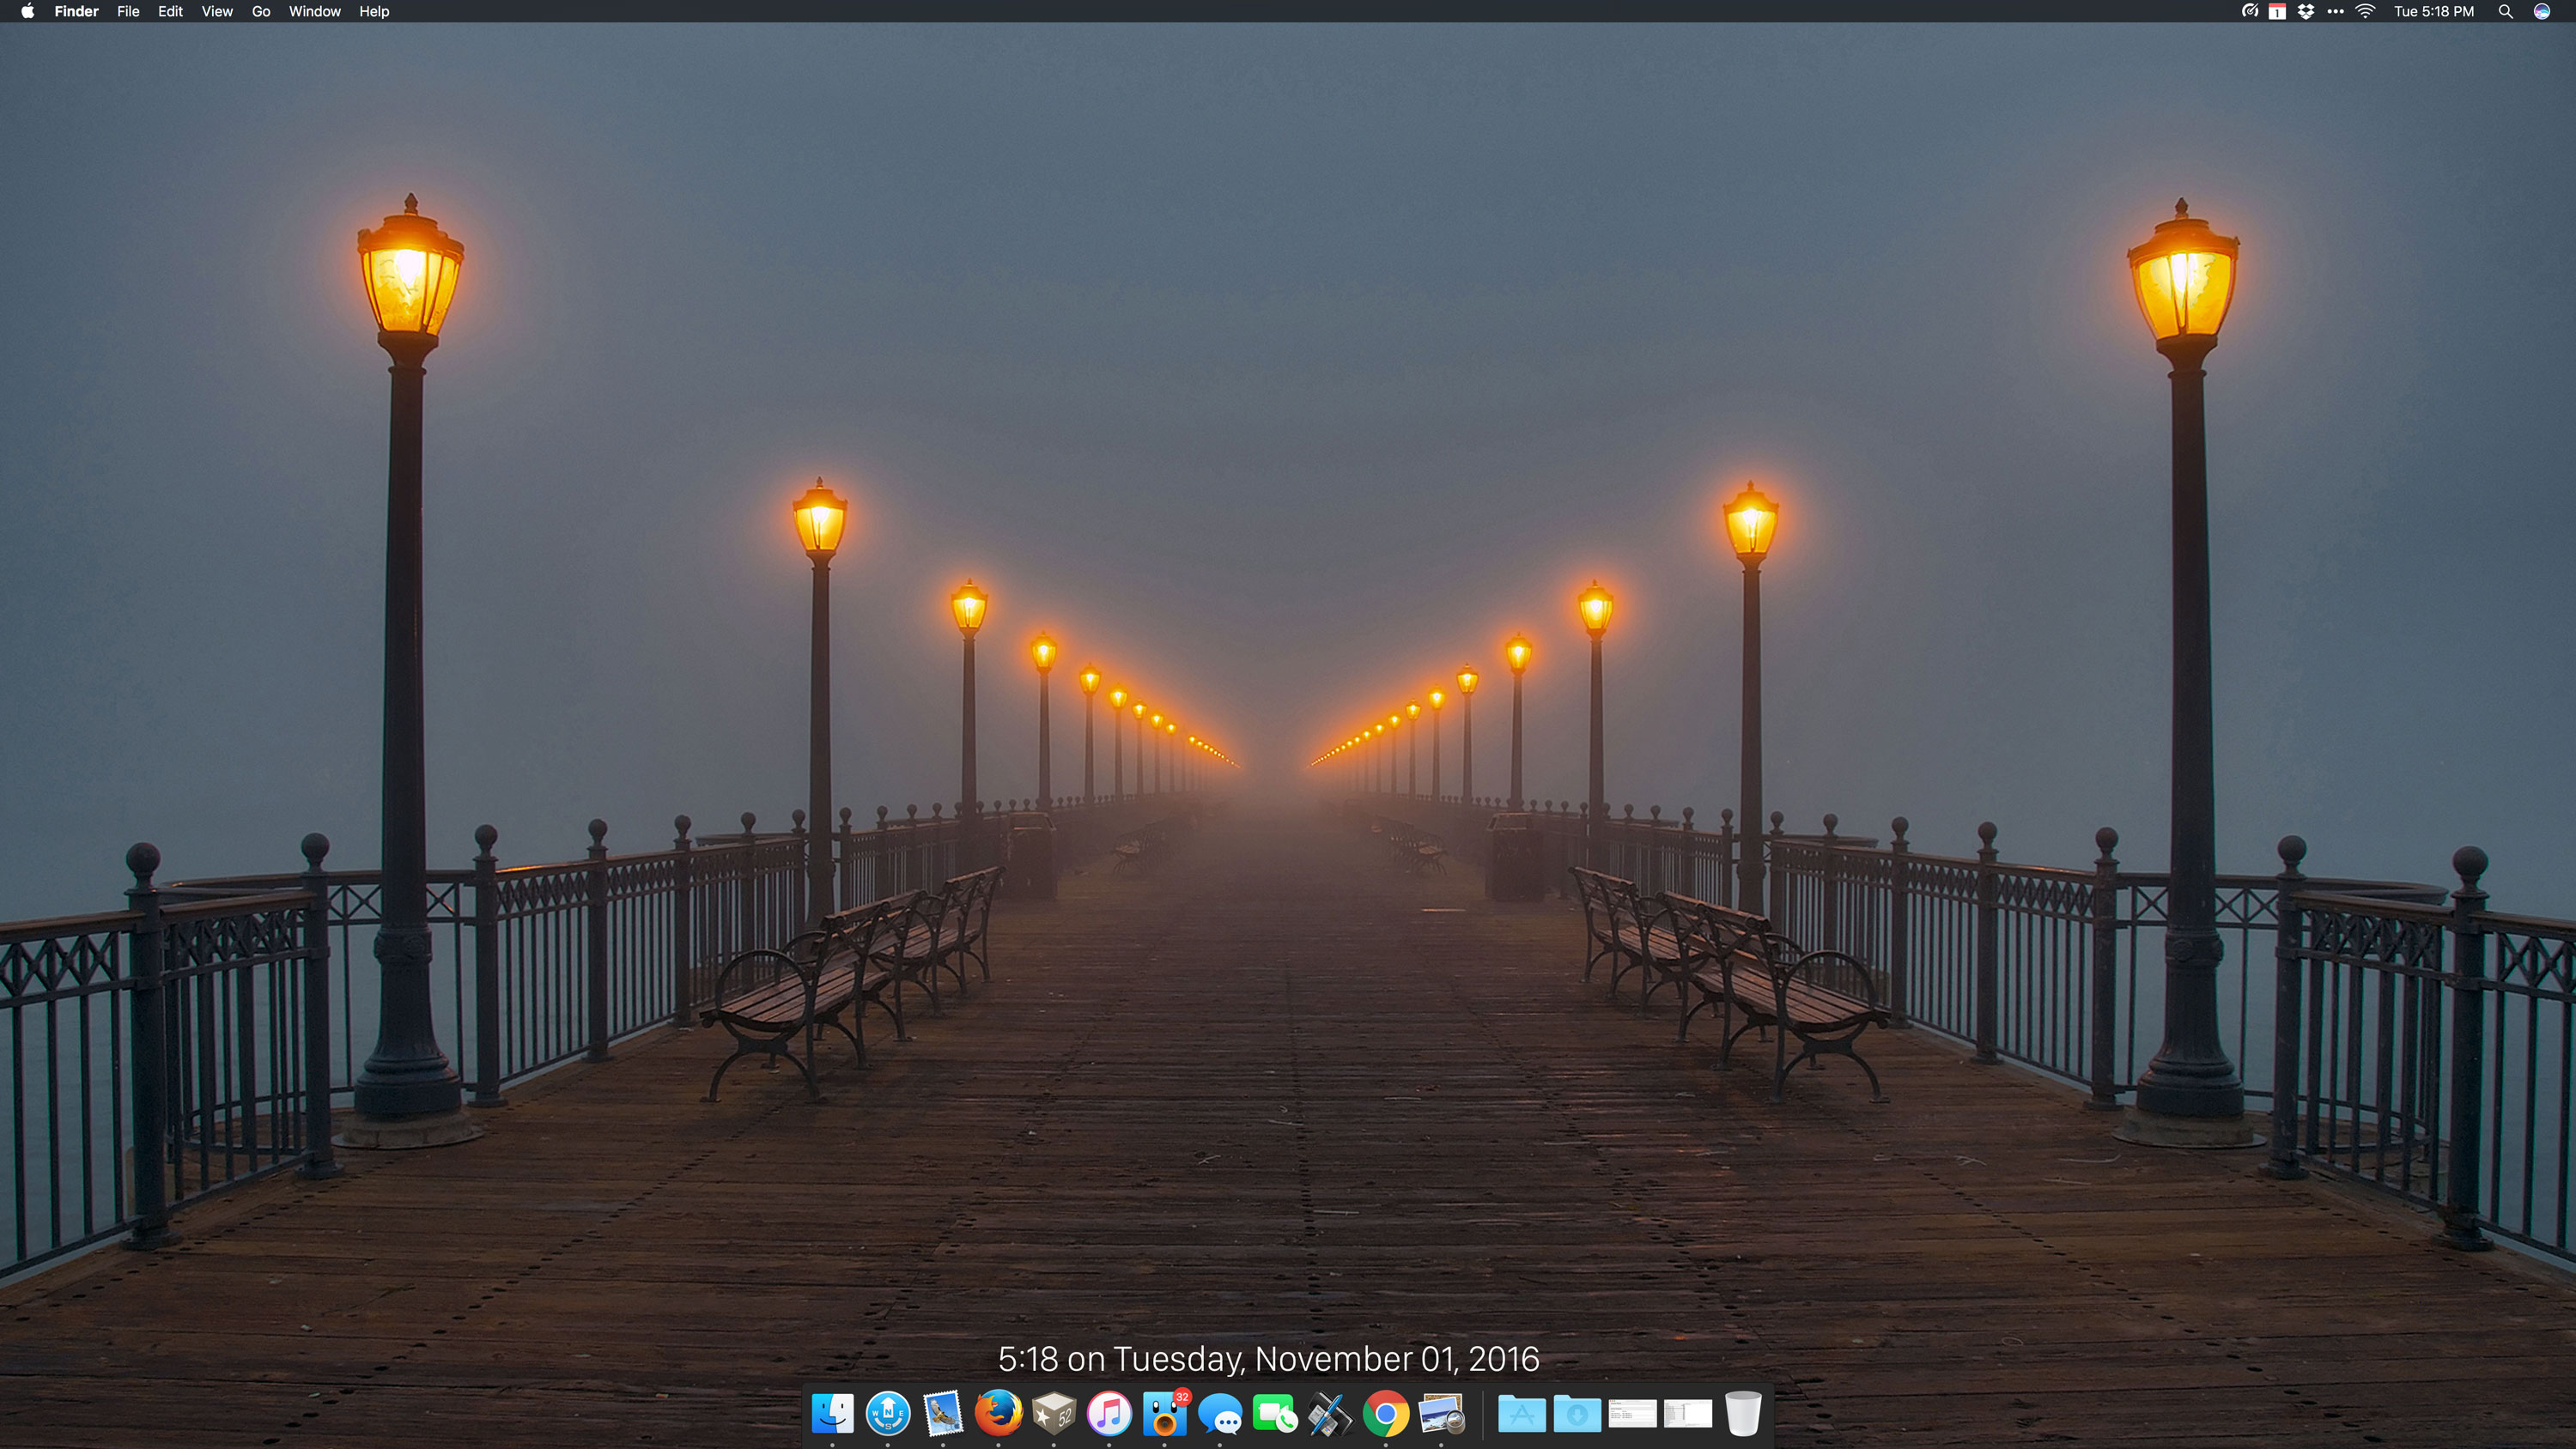Open Tweetbot with 32 badge

coord(1164,1414)
